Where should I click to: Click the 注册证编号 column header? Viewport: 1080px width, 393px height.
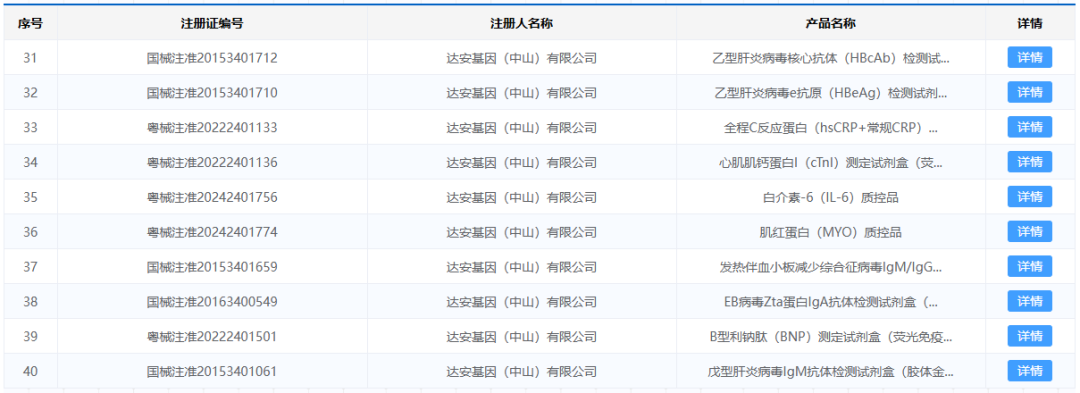point(212,23)
